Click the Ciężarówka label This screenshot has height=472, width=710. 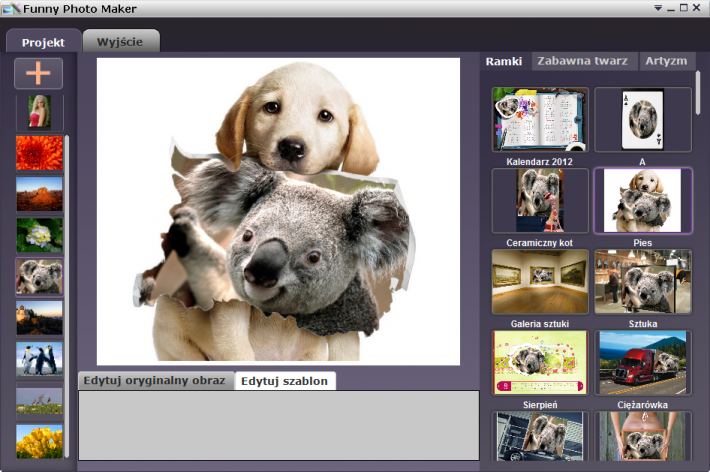tap(643, 405)
